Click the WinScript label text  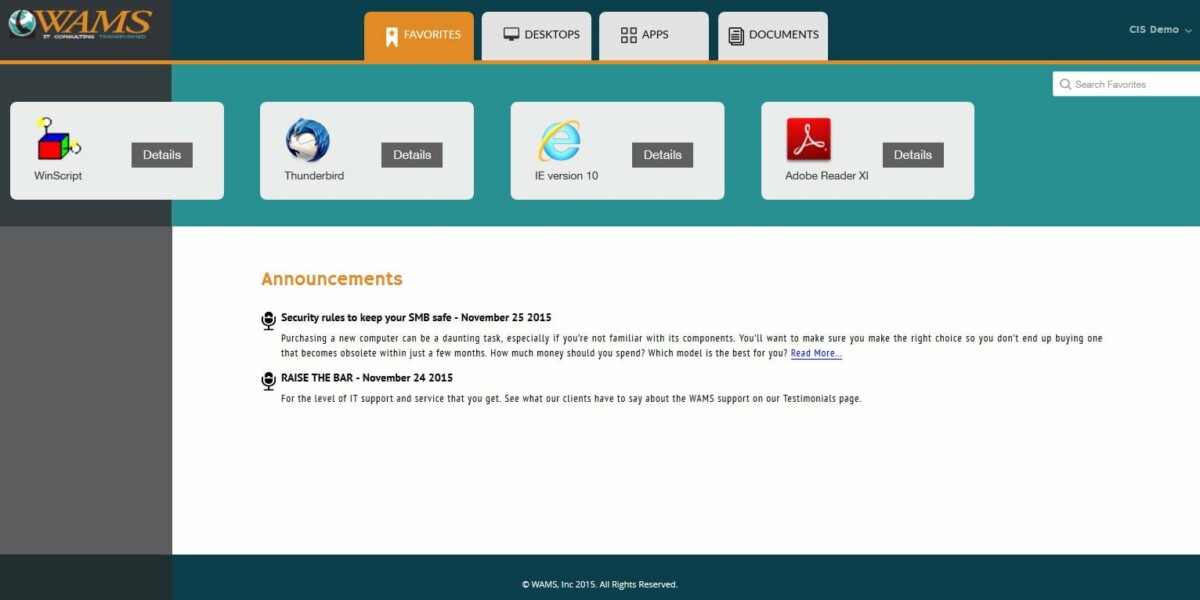coord(58,176)
